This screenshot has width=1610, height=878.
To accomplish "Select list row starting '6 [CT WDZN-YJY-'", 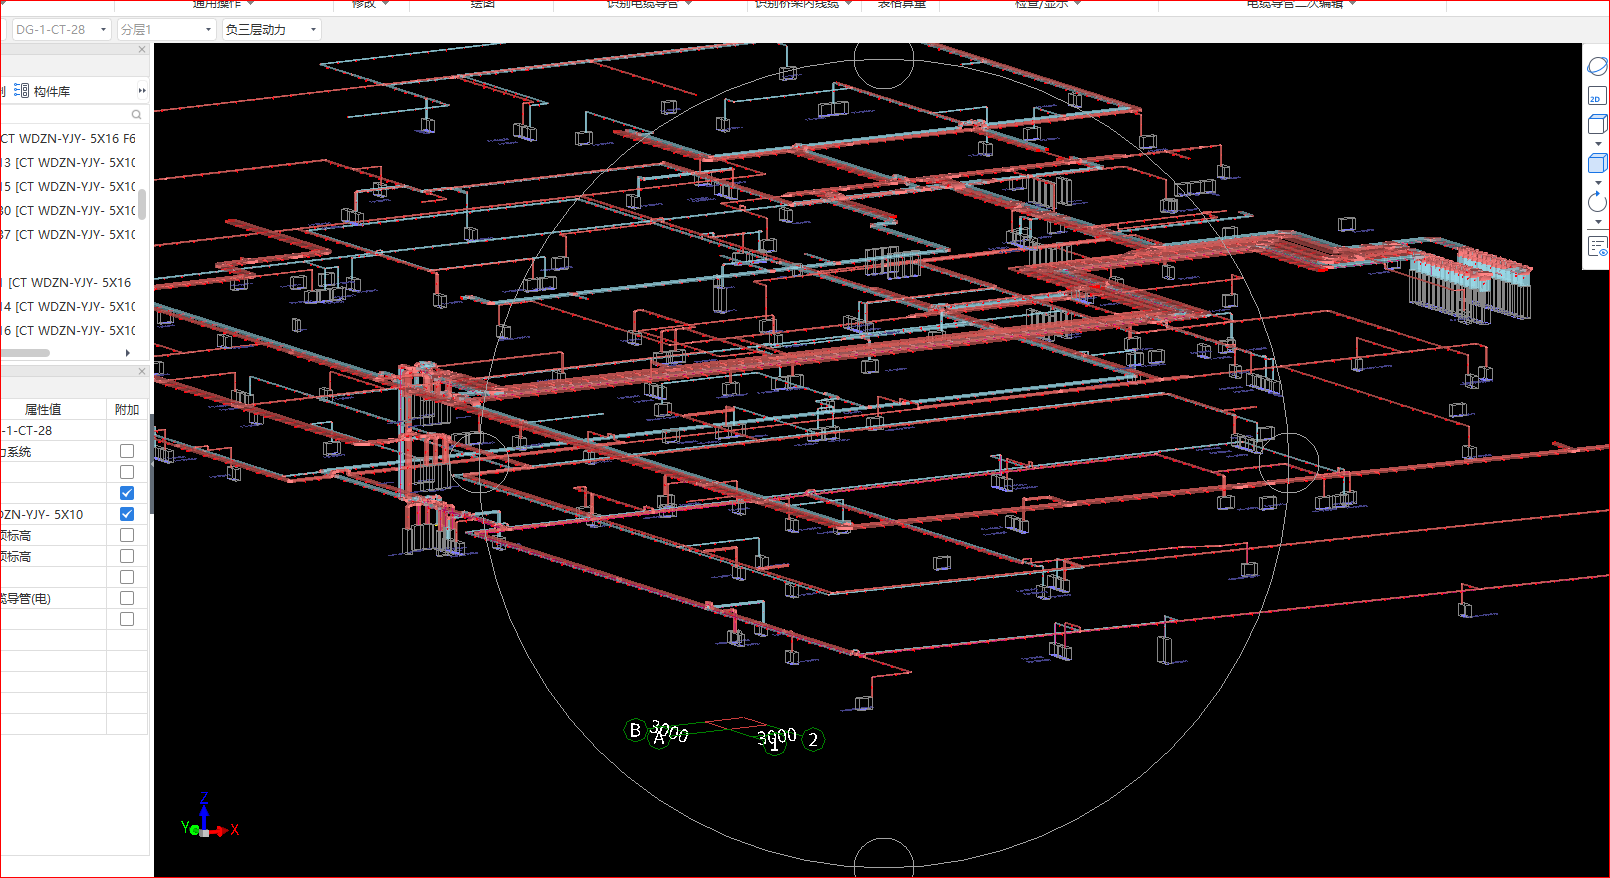I will pos(68,331).
